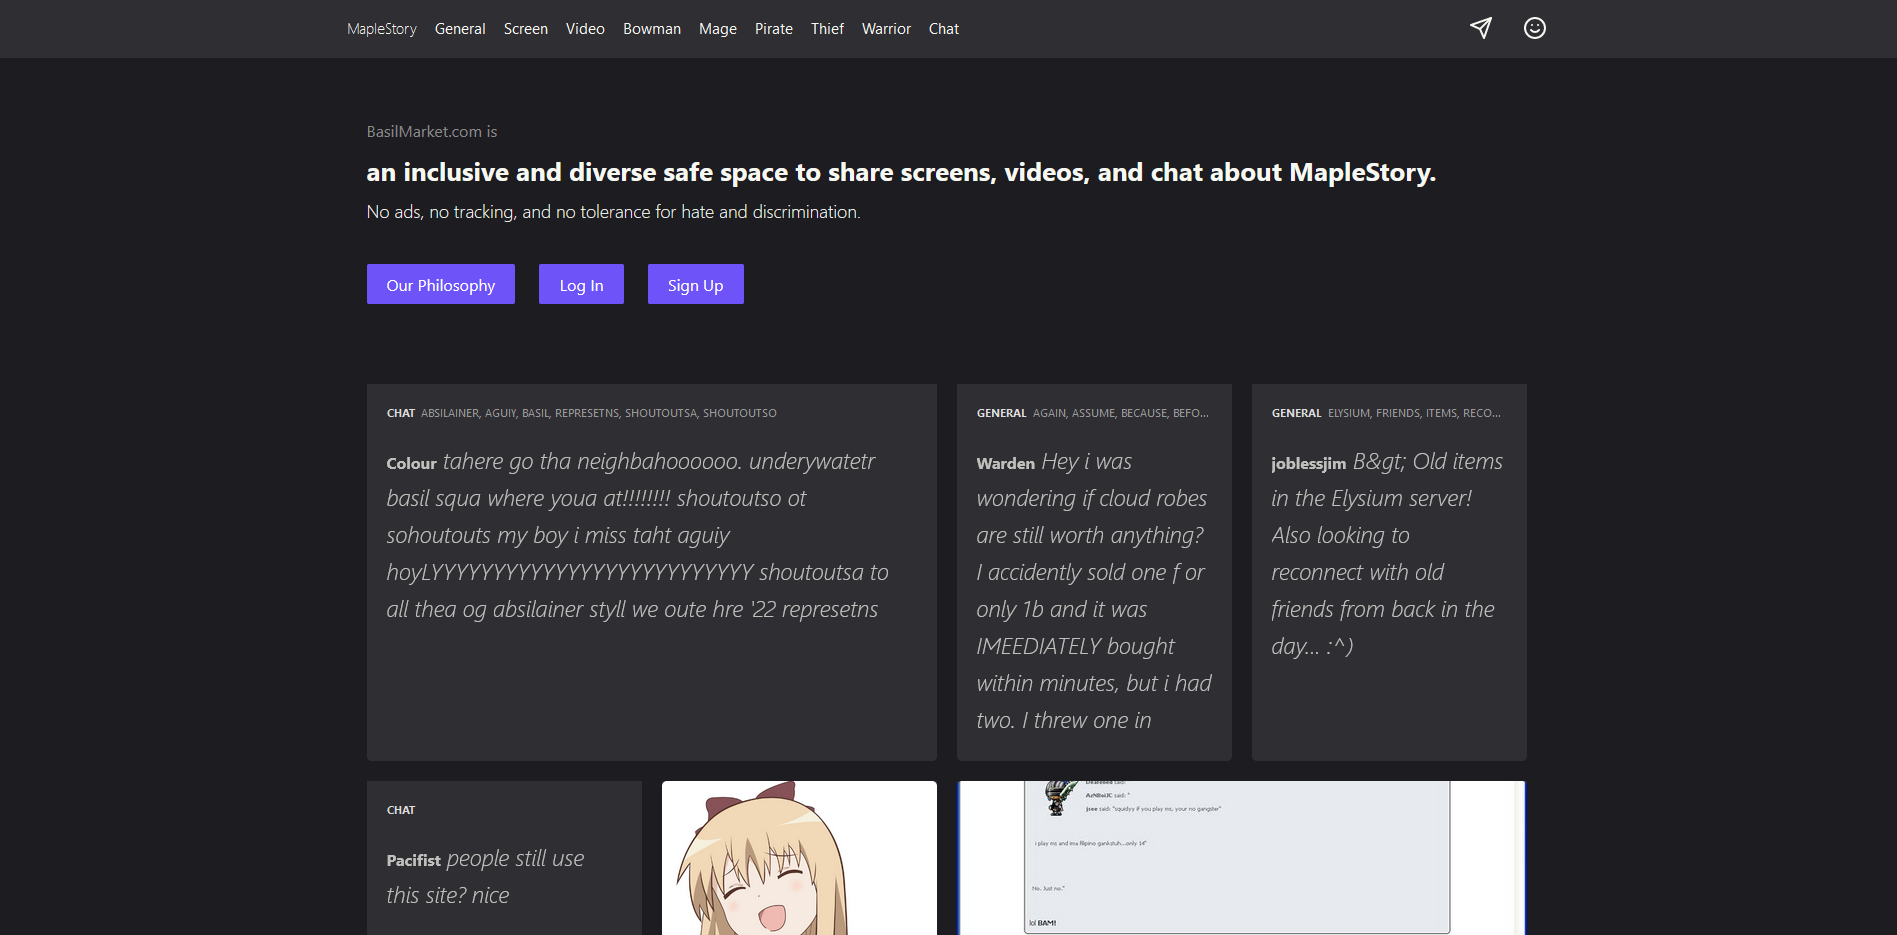The height and width of the screenshot is (935, 1897).
Task: Open the Warrior category
Action: coord(886,29)
